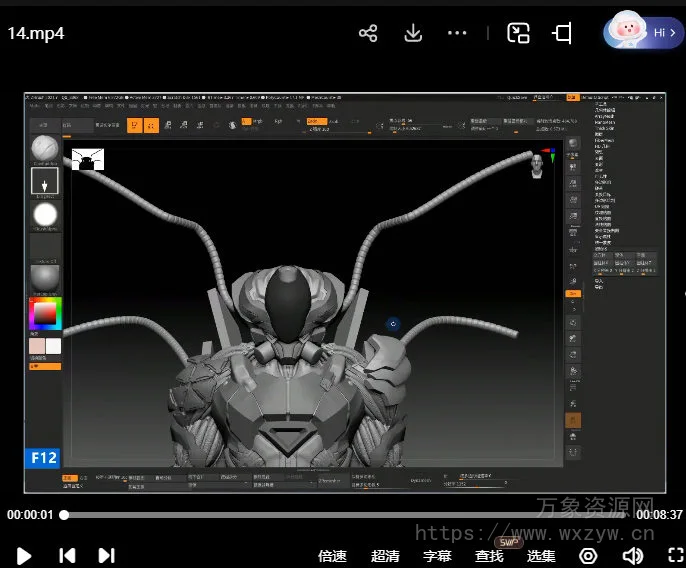Open the three-dot more options menu
Screen dimensions: 686x568
(457, 33)
